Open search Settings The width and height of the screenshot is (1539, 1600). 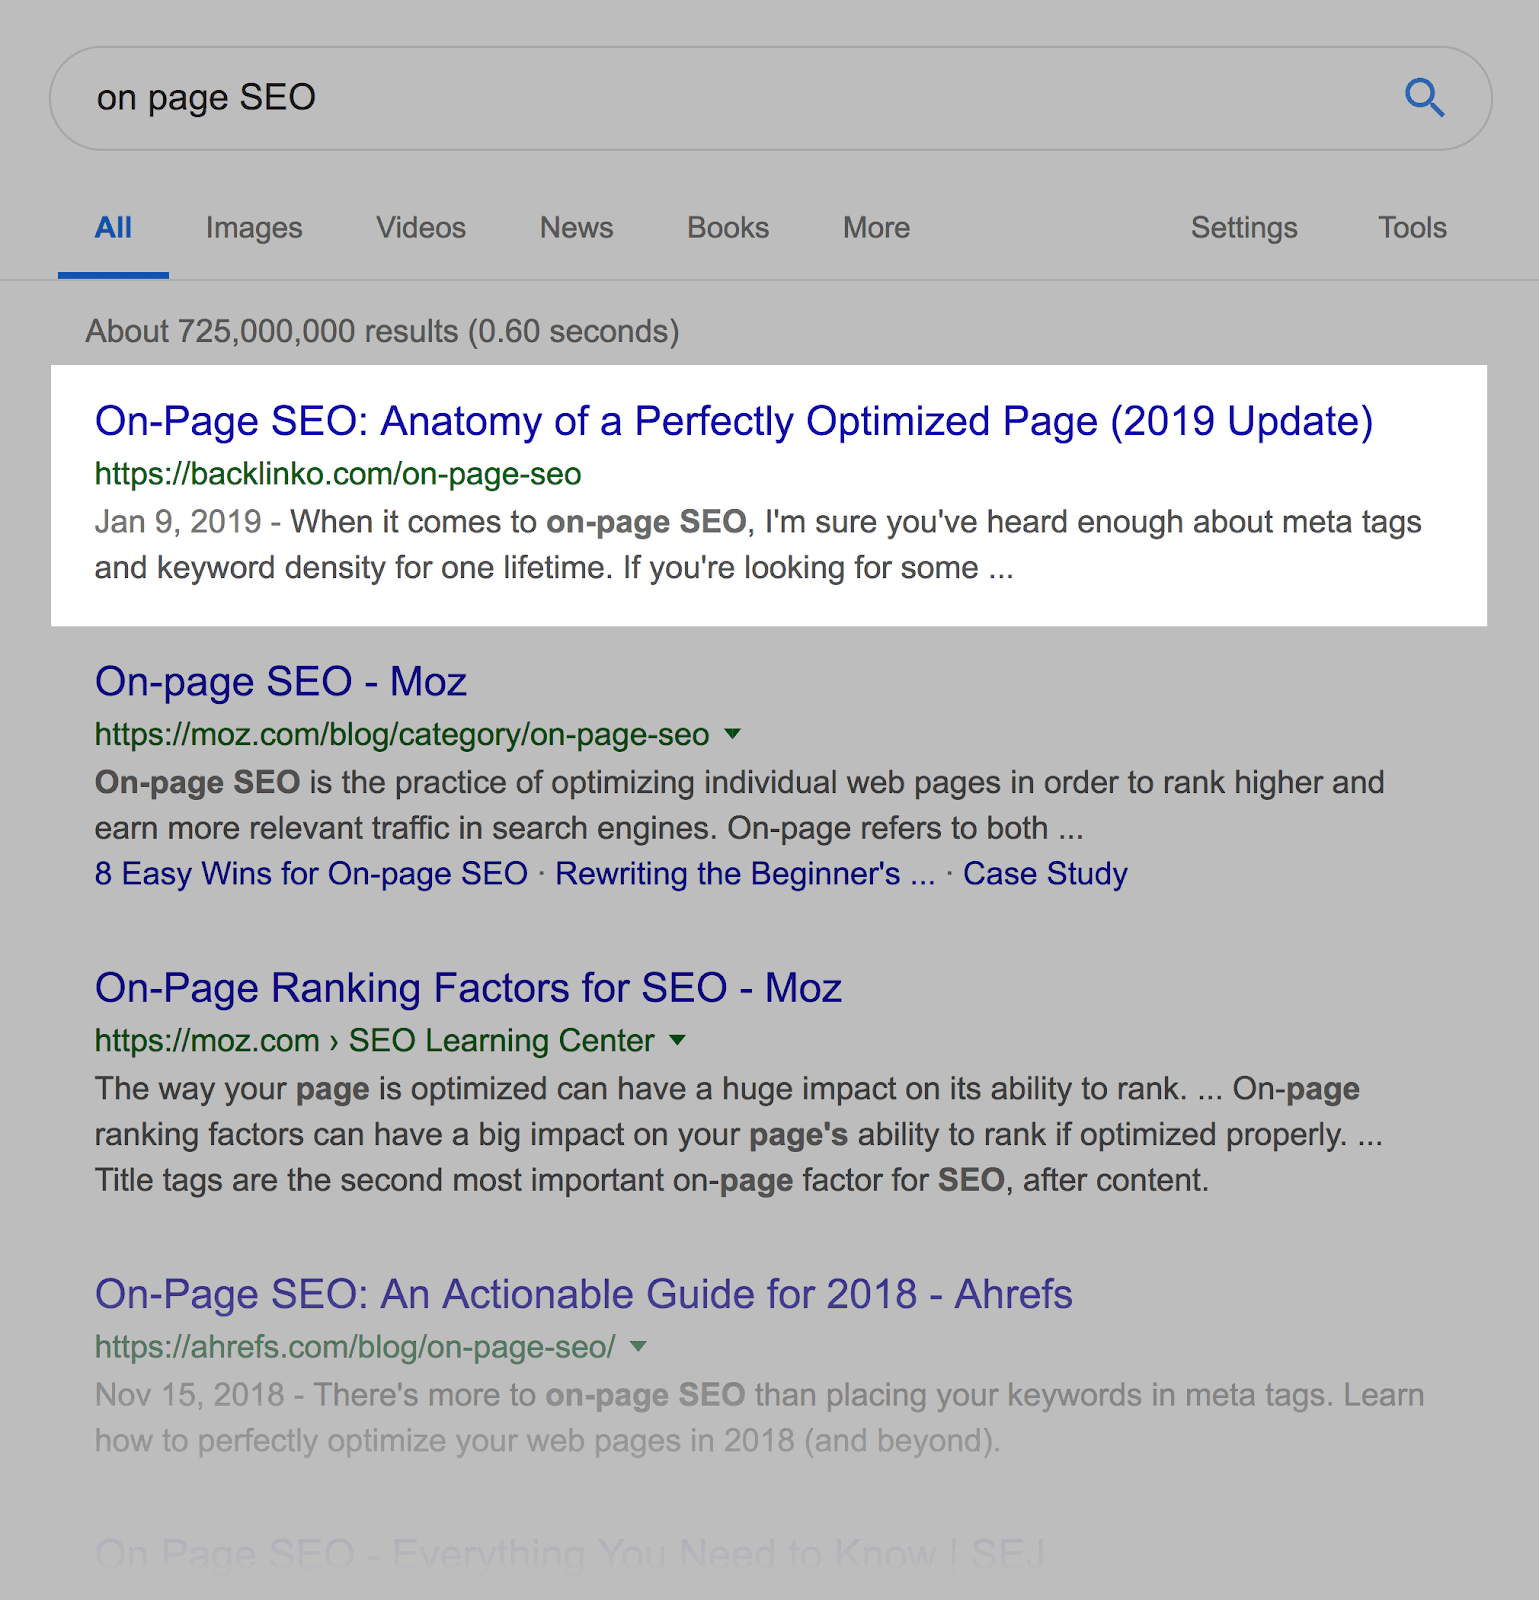1244,228
